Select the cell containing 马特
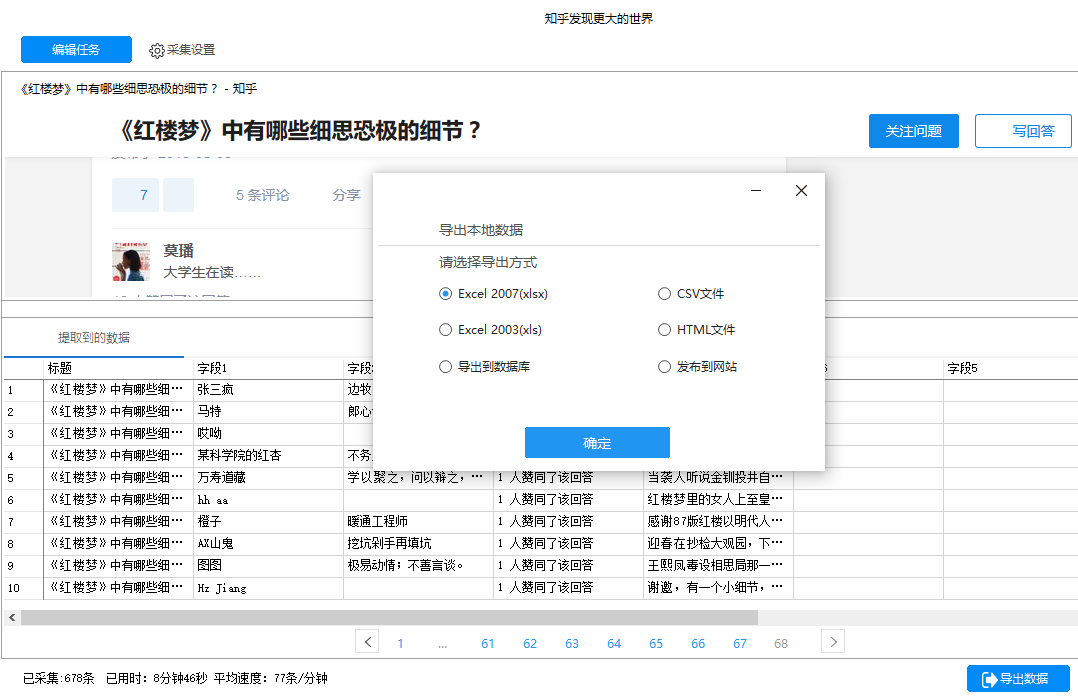The width and height of the screenshot is (1078, 700). pyautogui.click(x=269, y=412)
